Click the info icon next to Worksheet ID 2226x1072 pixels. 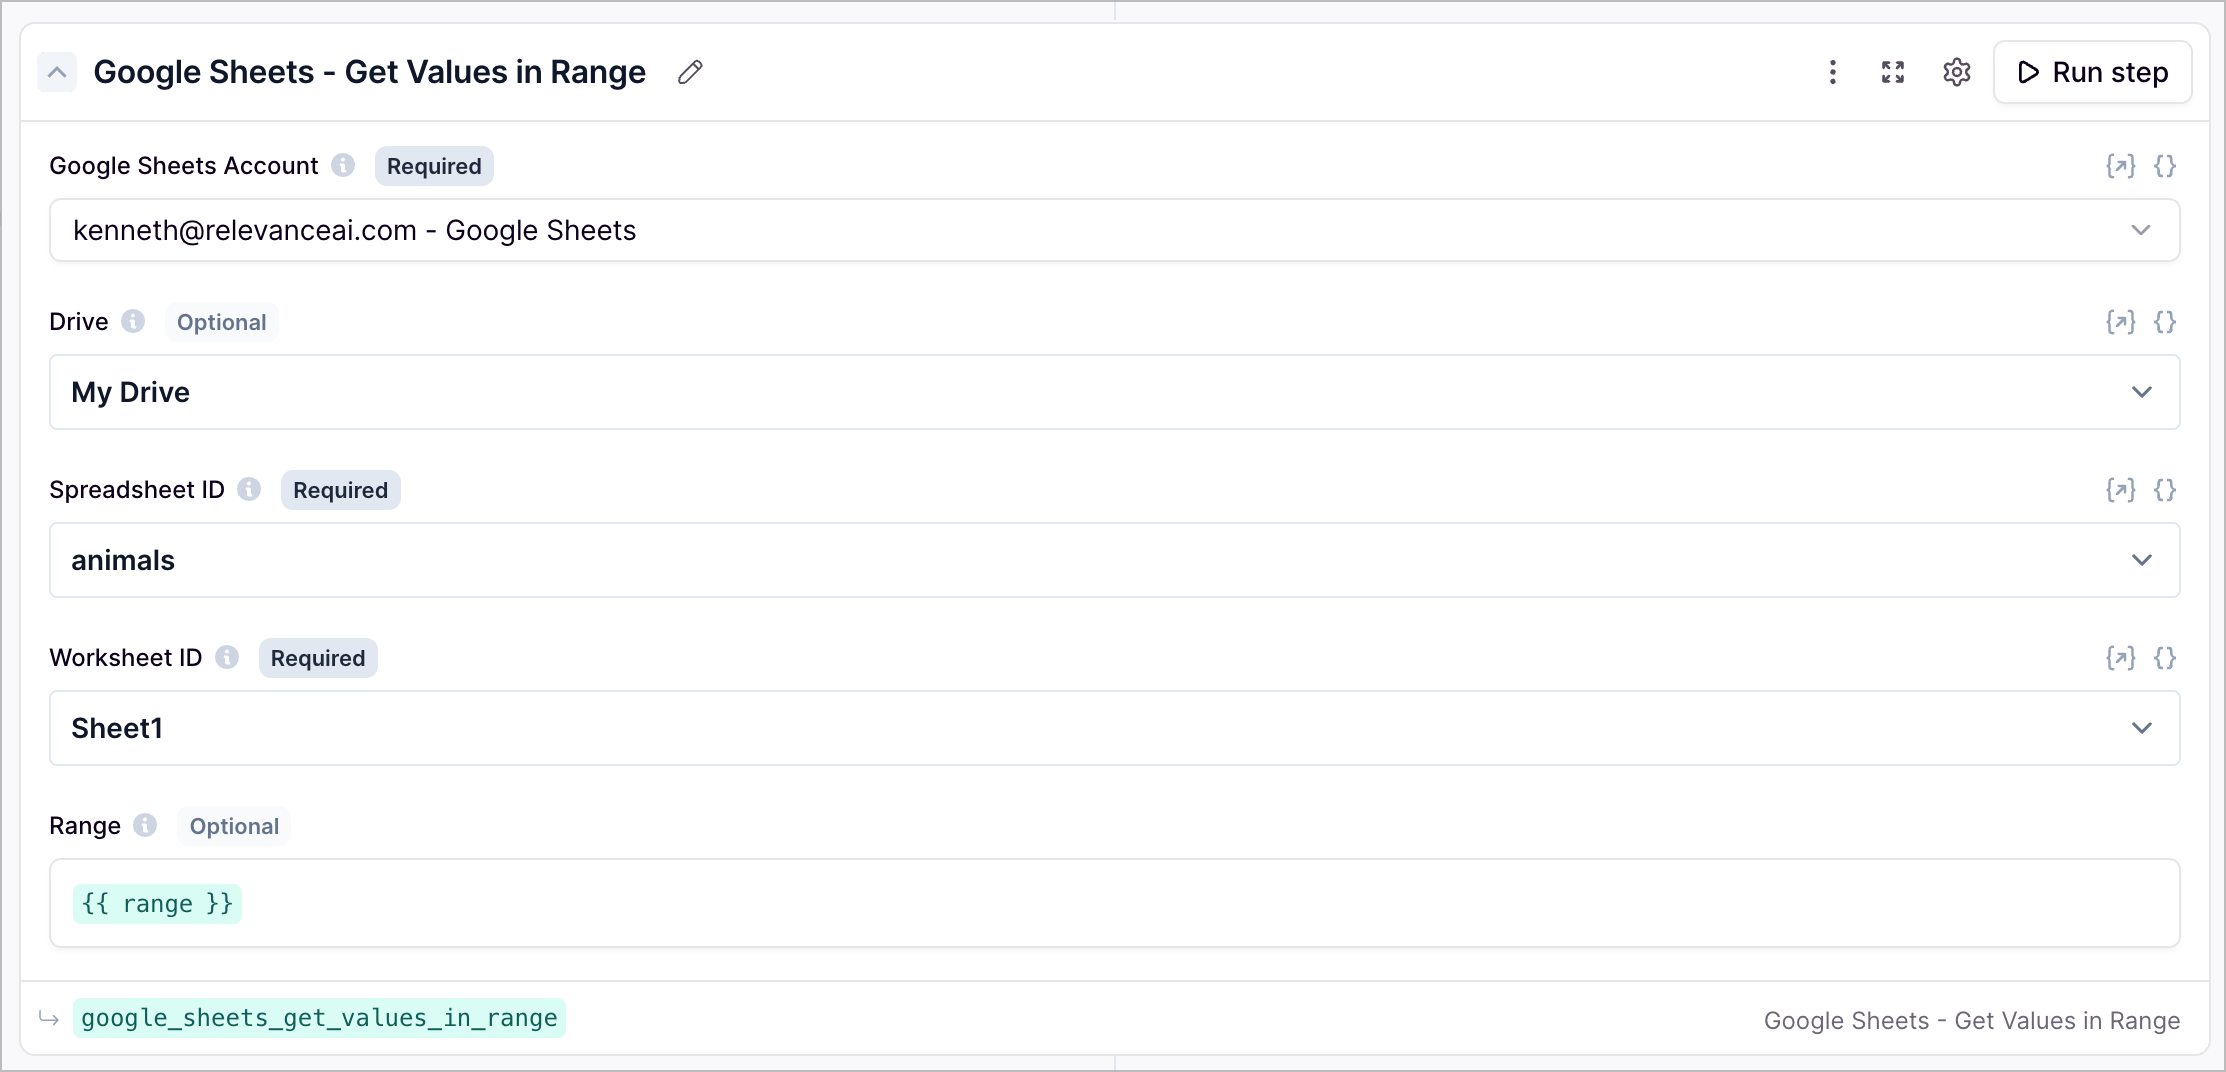(228, 658)
